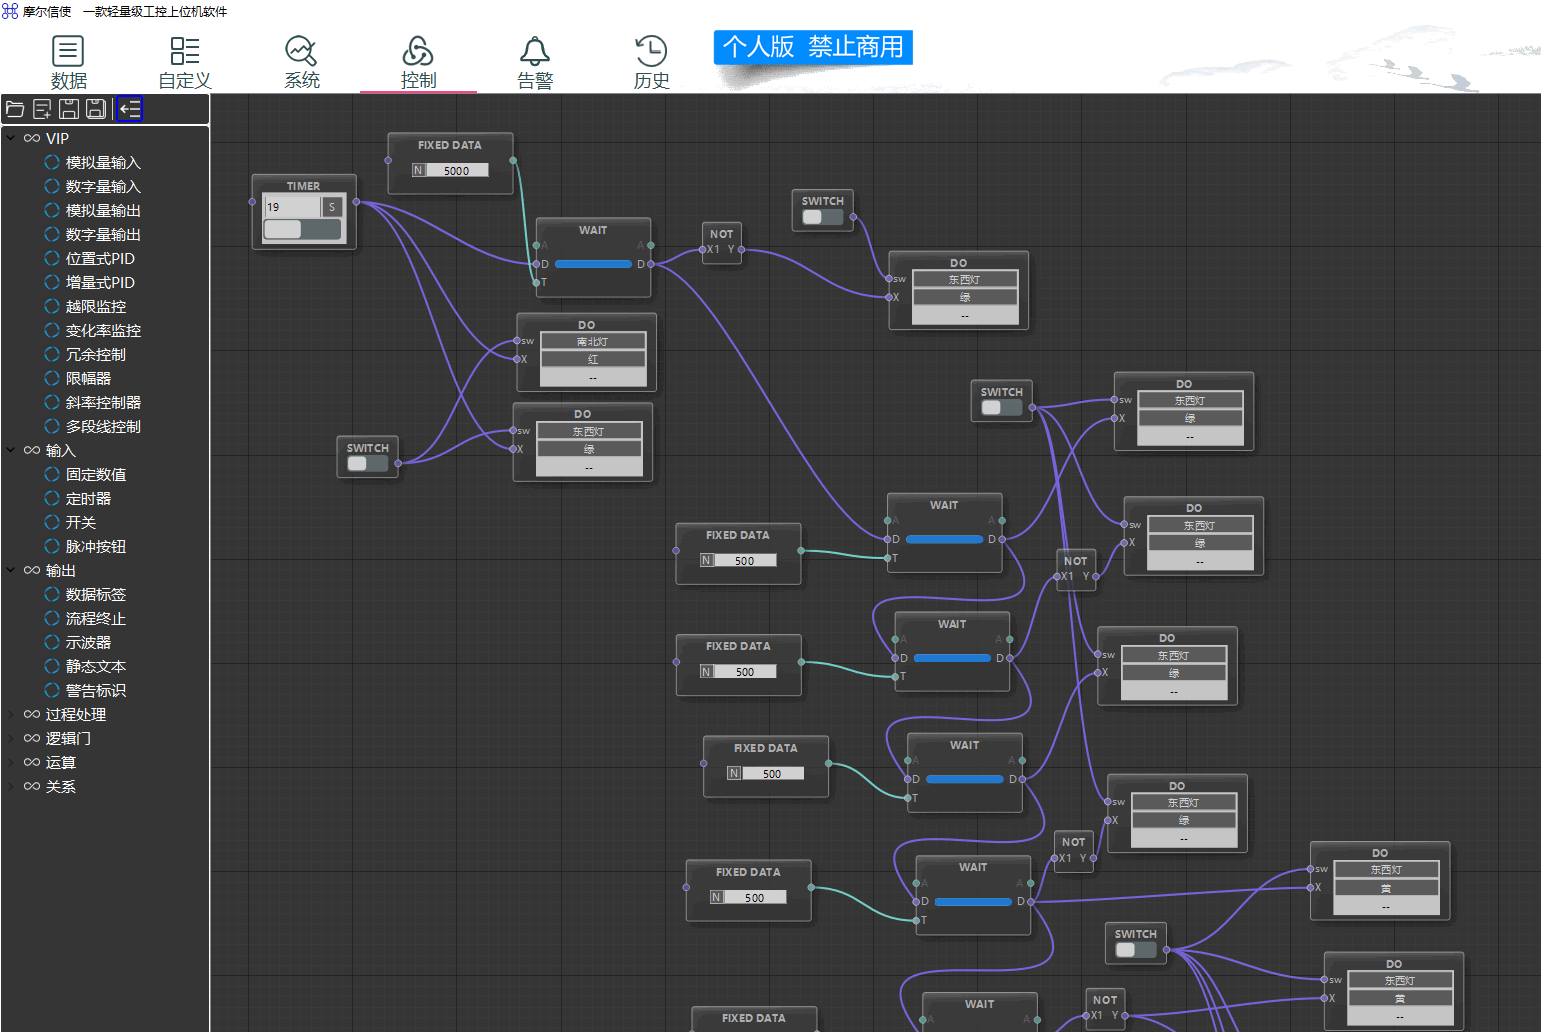
Task: Switch to the 系统 (System) tab
Action: (301, 62)
